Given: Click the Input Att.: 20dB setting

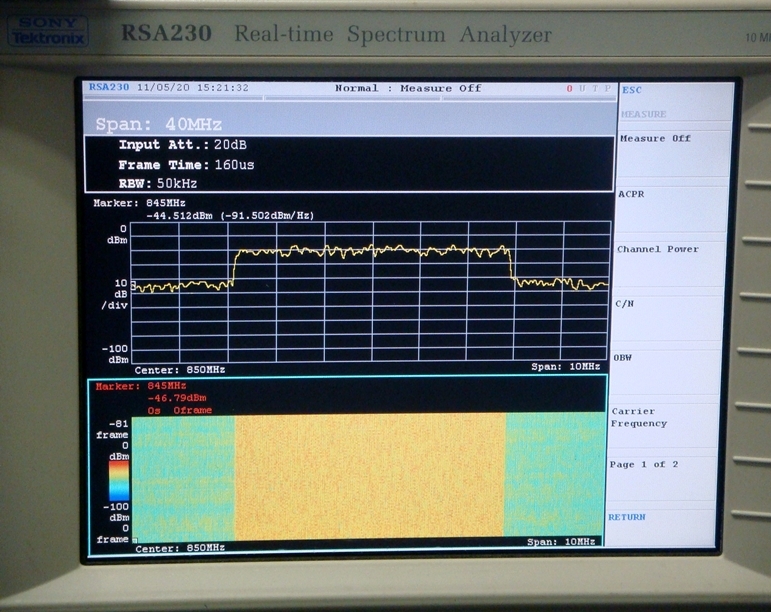Looking at the screenshot, I should click(x=182, y=145).
